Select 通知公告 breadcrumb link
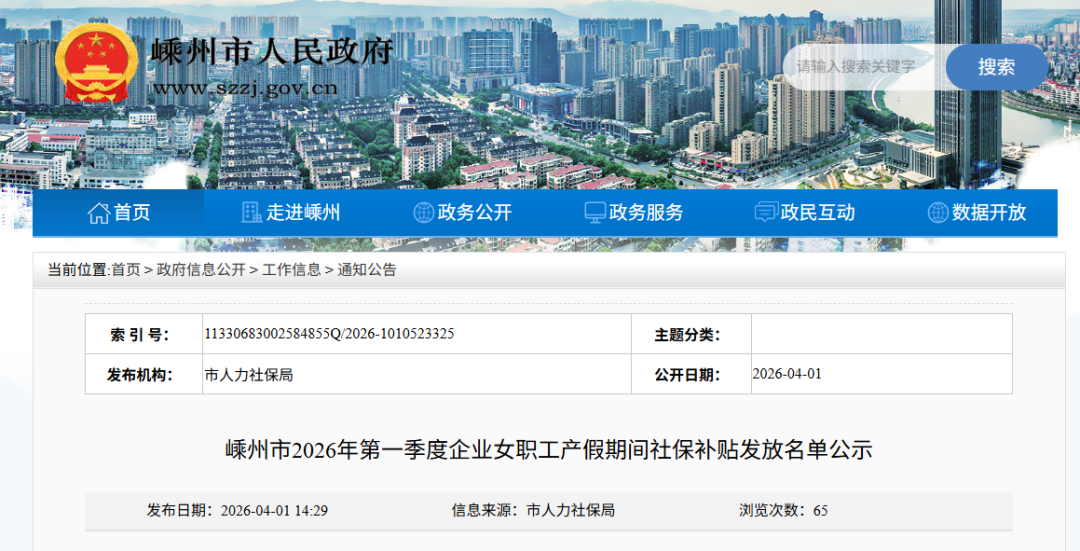Screen dimensions: 1080x551 (x=367, y=270)
